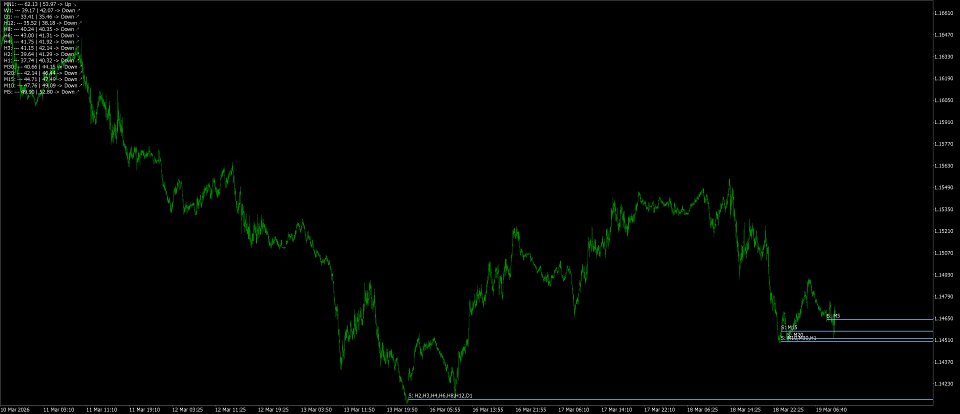Click the '17 Mar 06:10' time label

576,409
